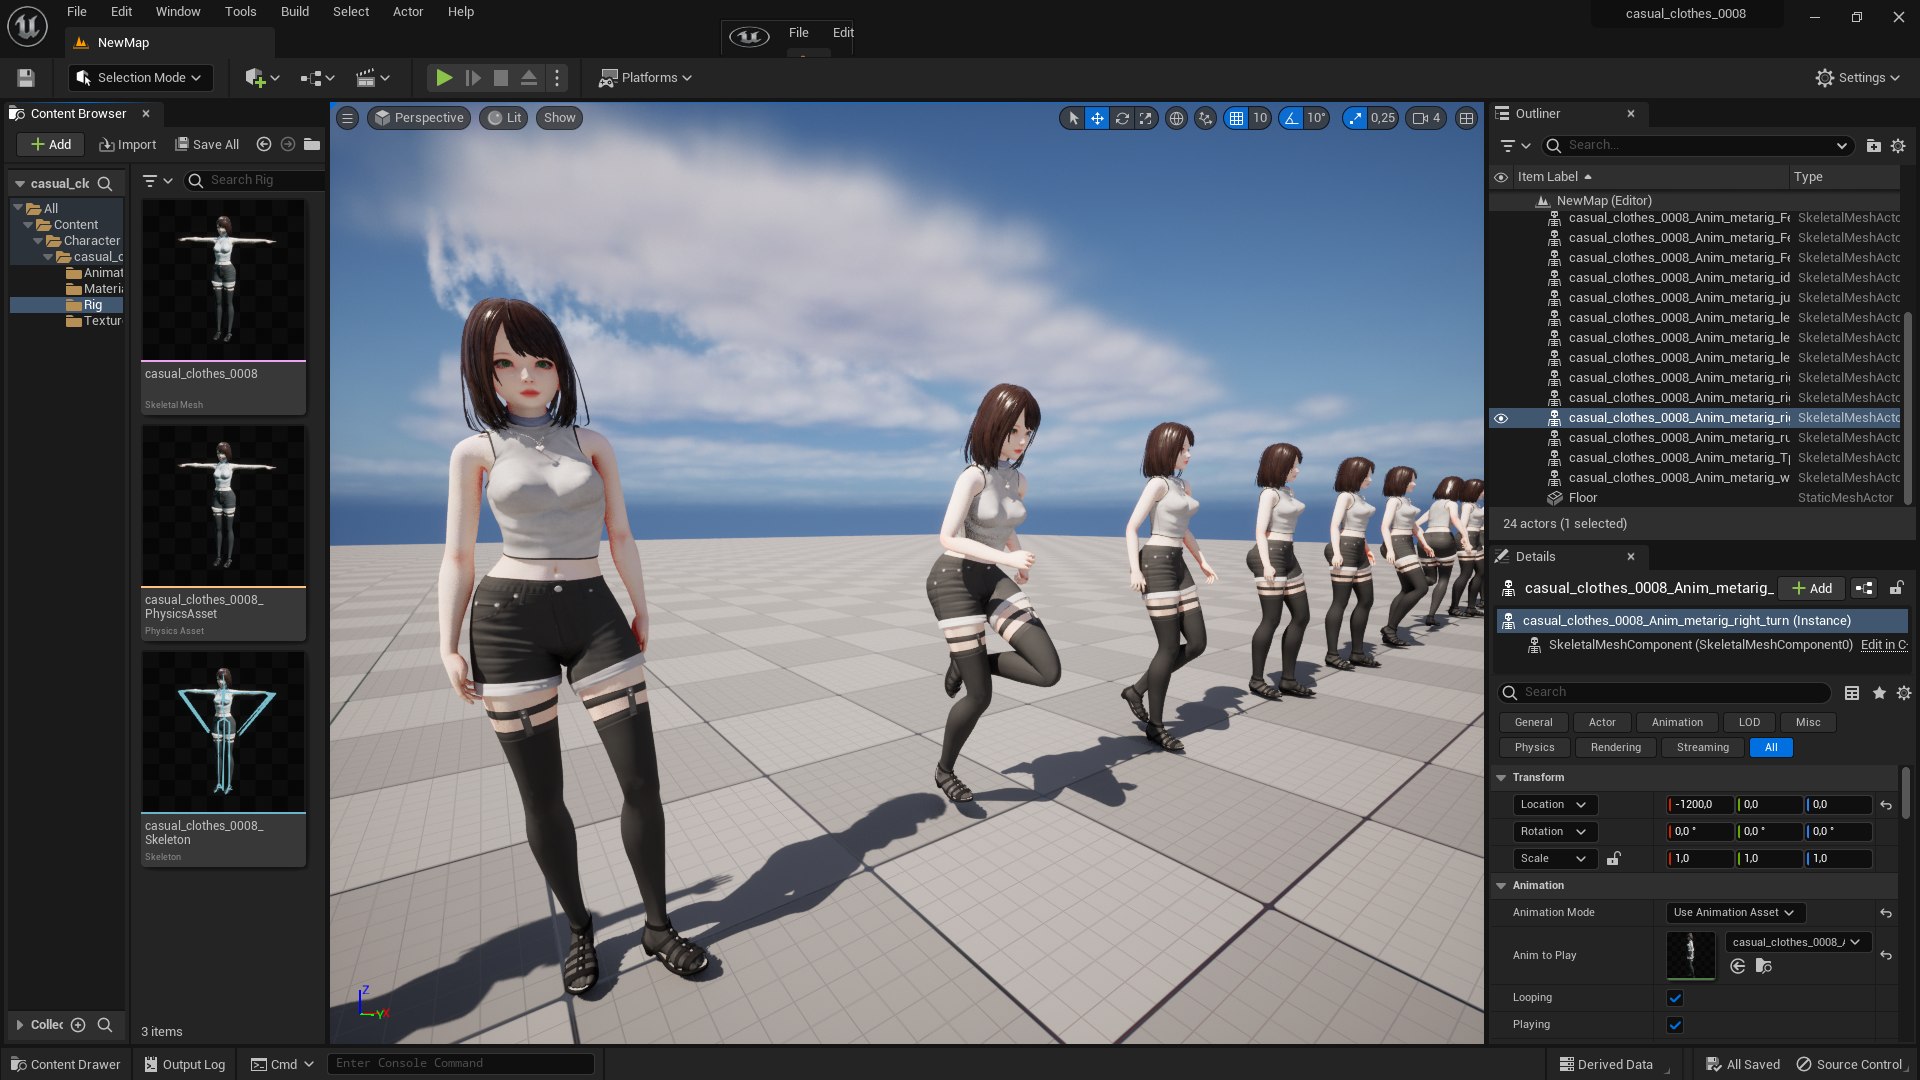This screenshot has width=1920, height=1080.
Task: Click Import button in Content Browser
Action: point(128,145)
